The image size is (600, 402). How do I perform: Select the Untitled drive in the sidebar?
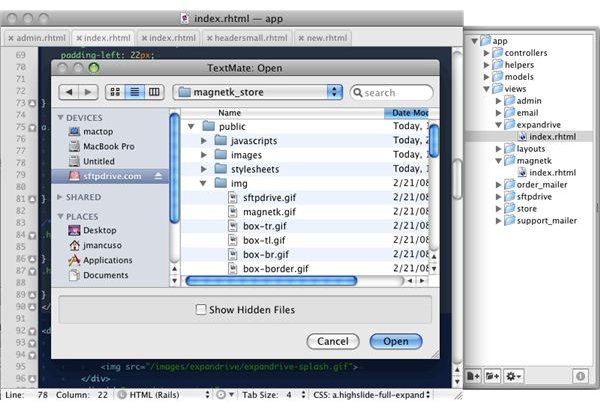[99, 161]
